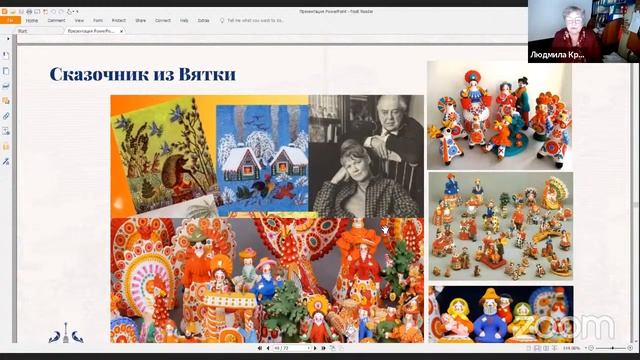Image resolution: width=640 pixels, height=360 pixels.
Task: Expand the navigation panel with arrow
Action: tap(8, 39)
